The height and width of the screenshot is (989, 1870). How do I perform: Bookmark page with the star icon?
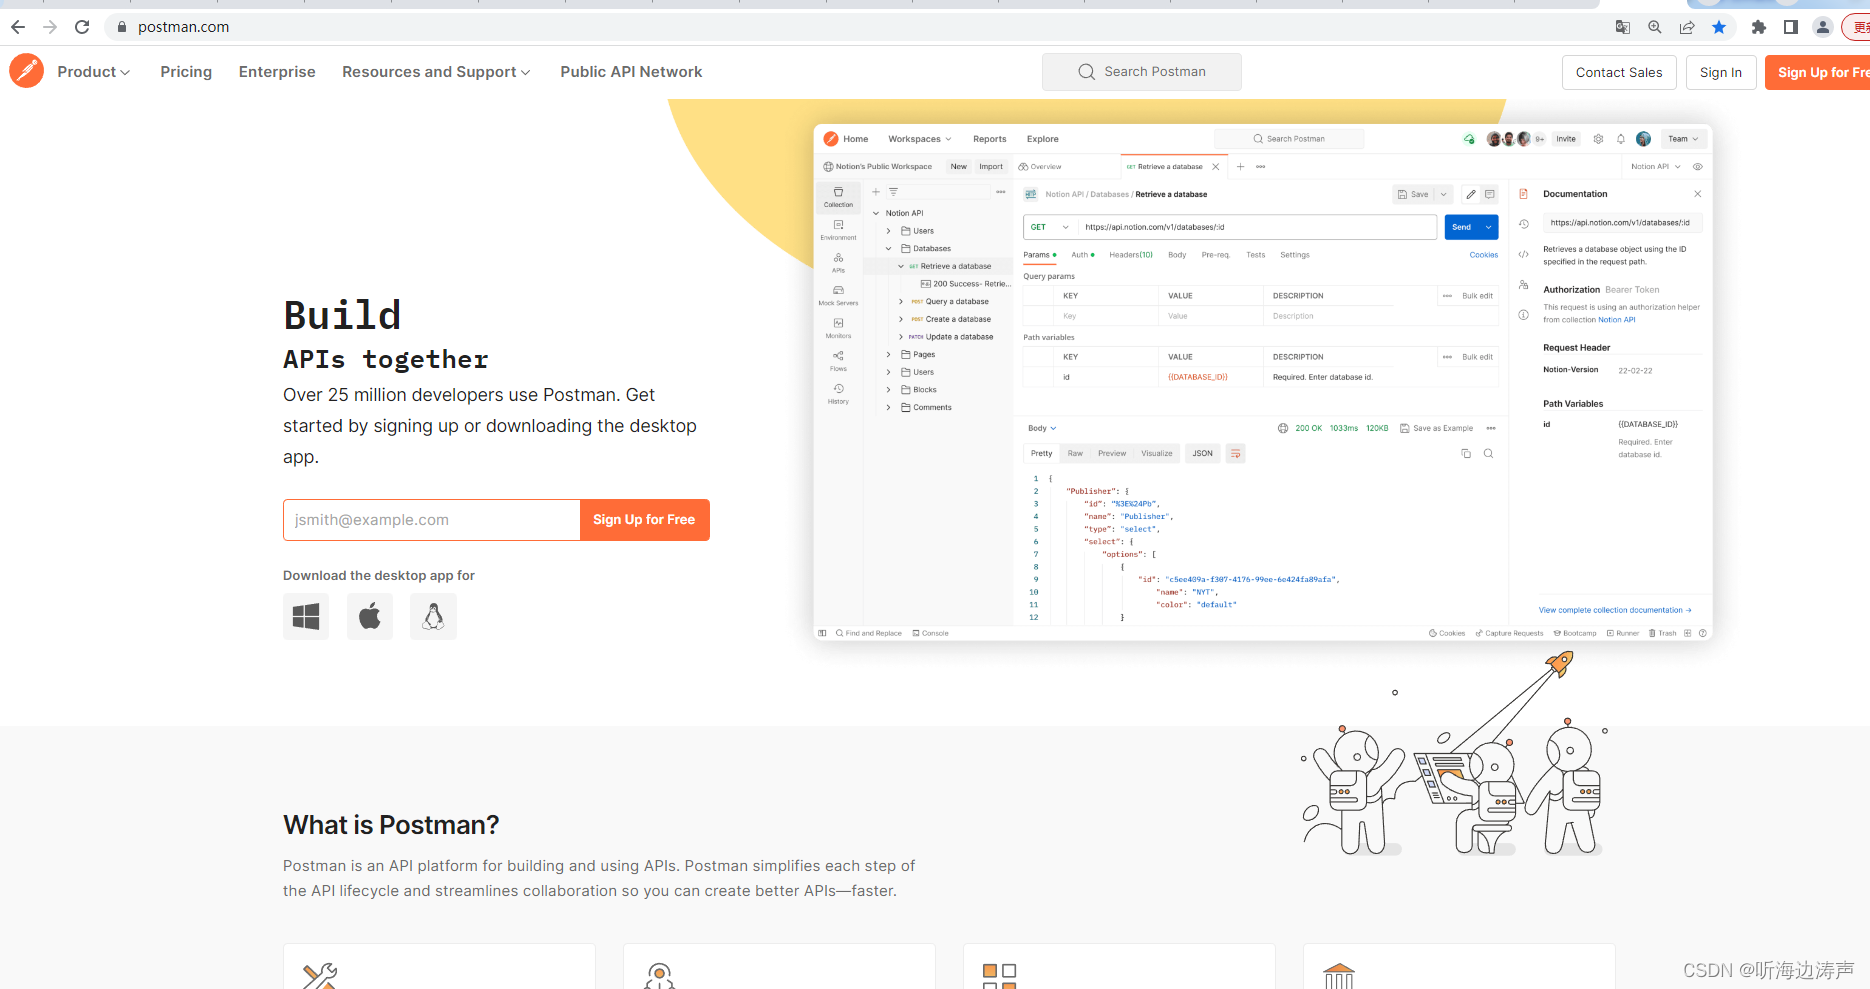(1719, 27)
